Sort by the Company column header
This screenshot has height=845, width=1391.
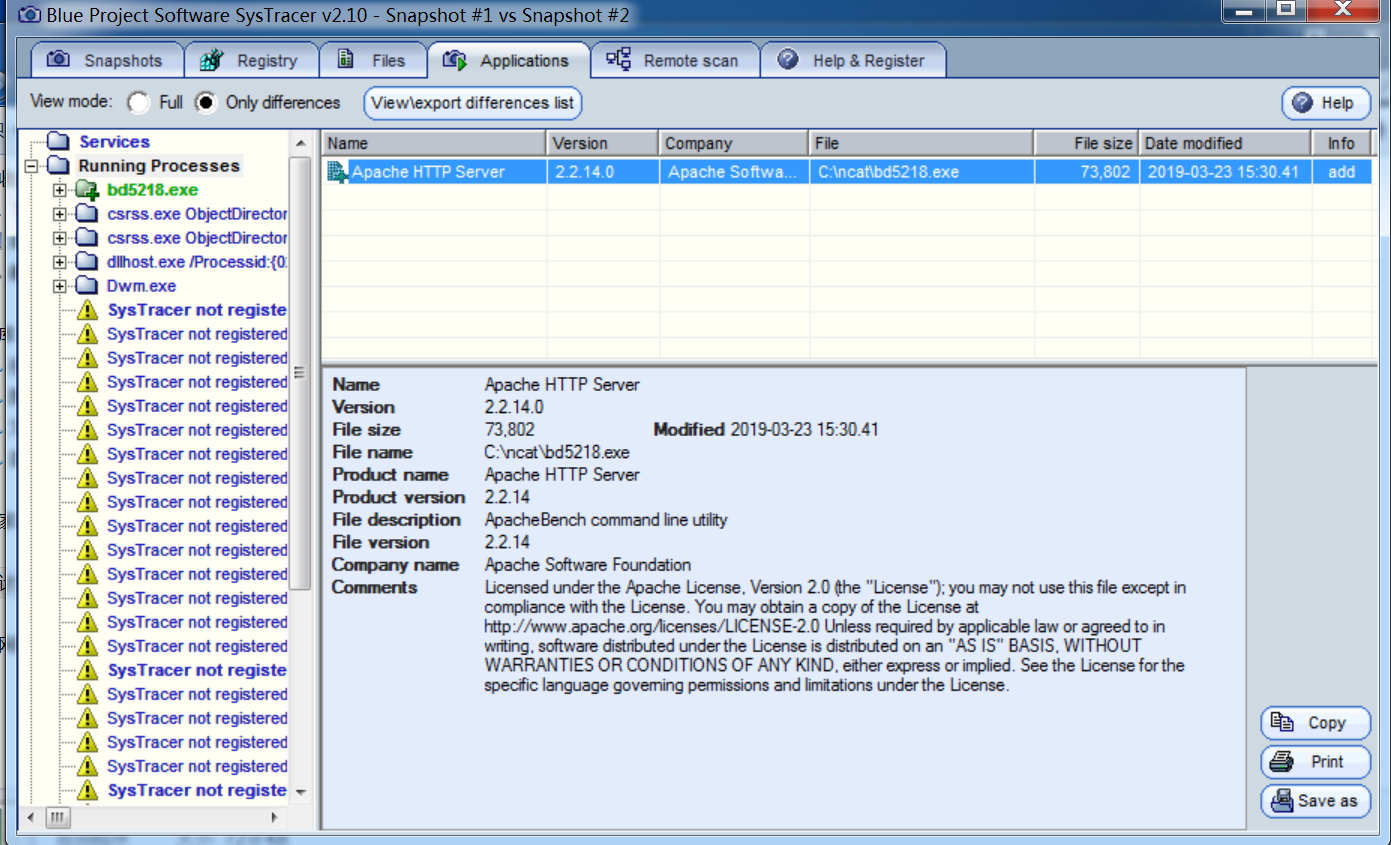click(733, 143)
